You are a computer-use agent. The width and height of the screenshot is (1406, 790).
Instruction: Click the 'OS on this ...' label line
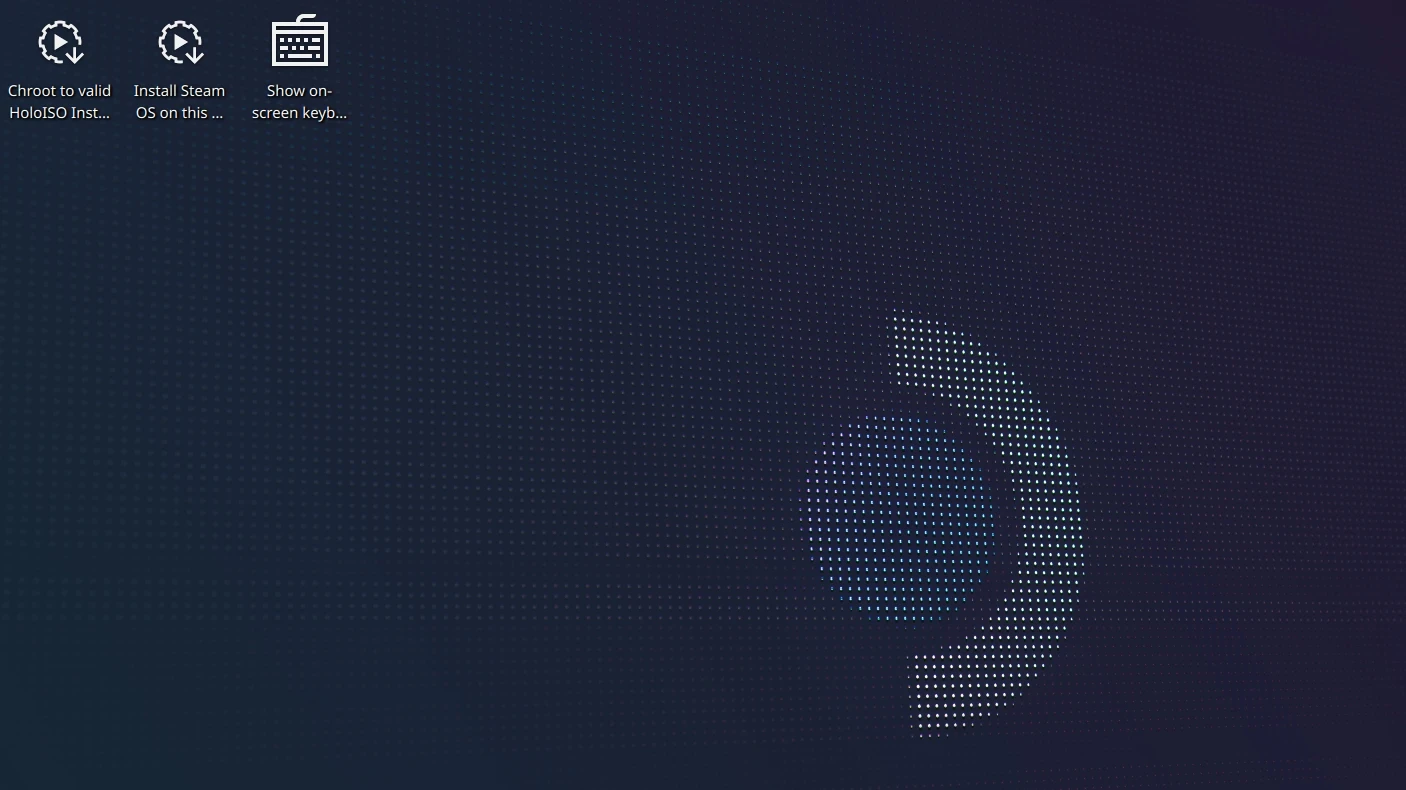pyautogui.click(x=179, y=113)
